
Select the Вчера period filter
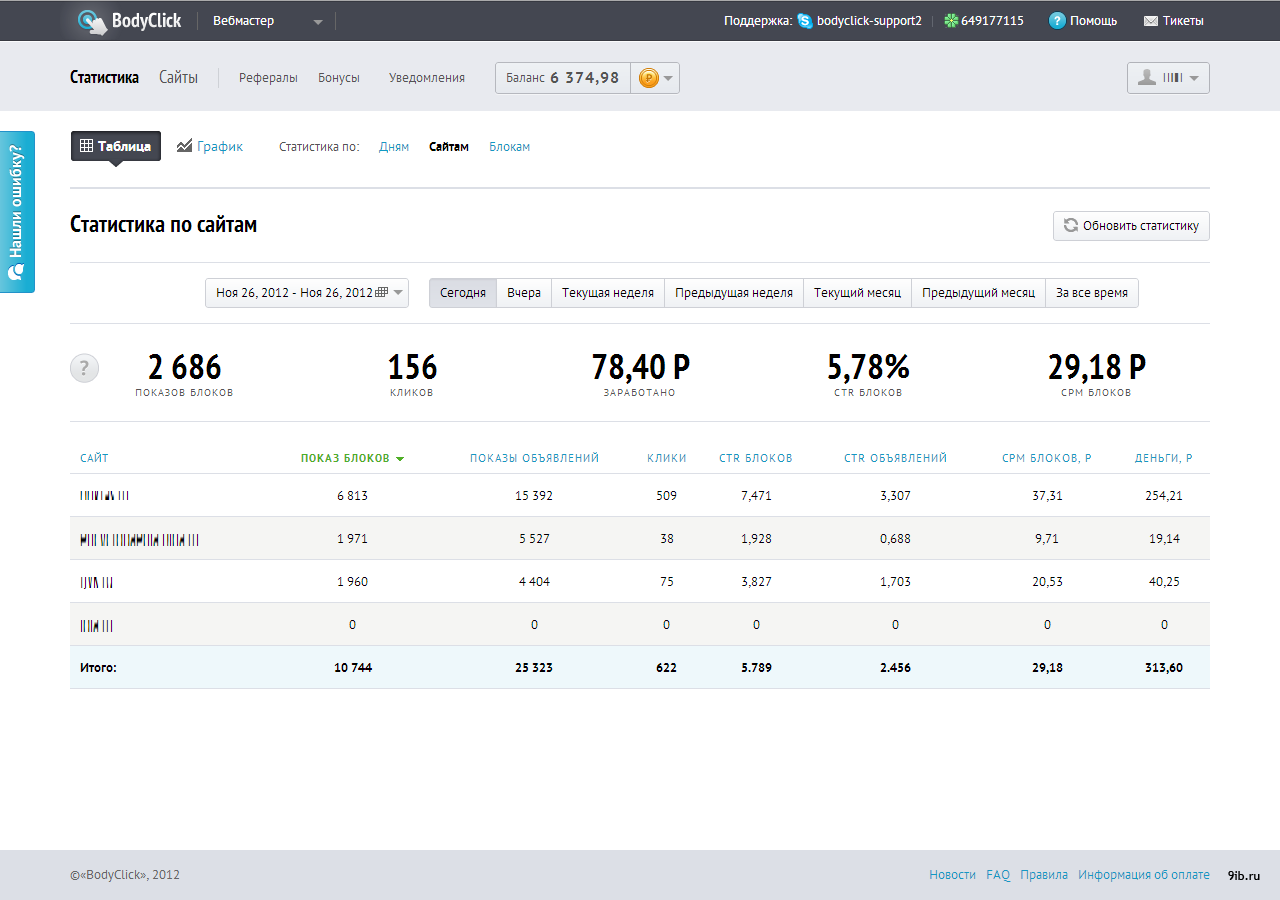point(524,293)
